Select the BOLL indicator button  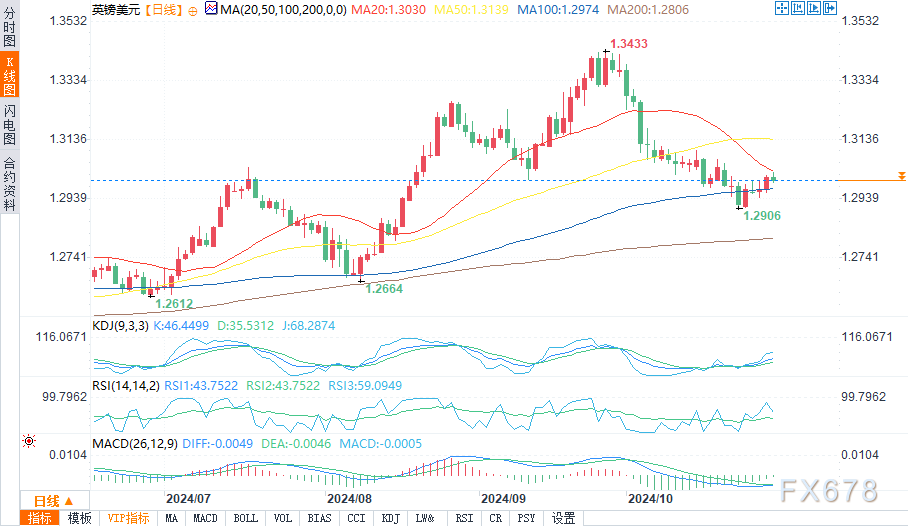(245, 517)
